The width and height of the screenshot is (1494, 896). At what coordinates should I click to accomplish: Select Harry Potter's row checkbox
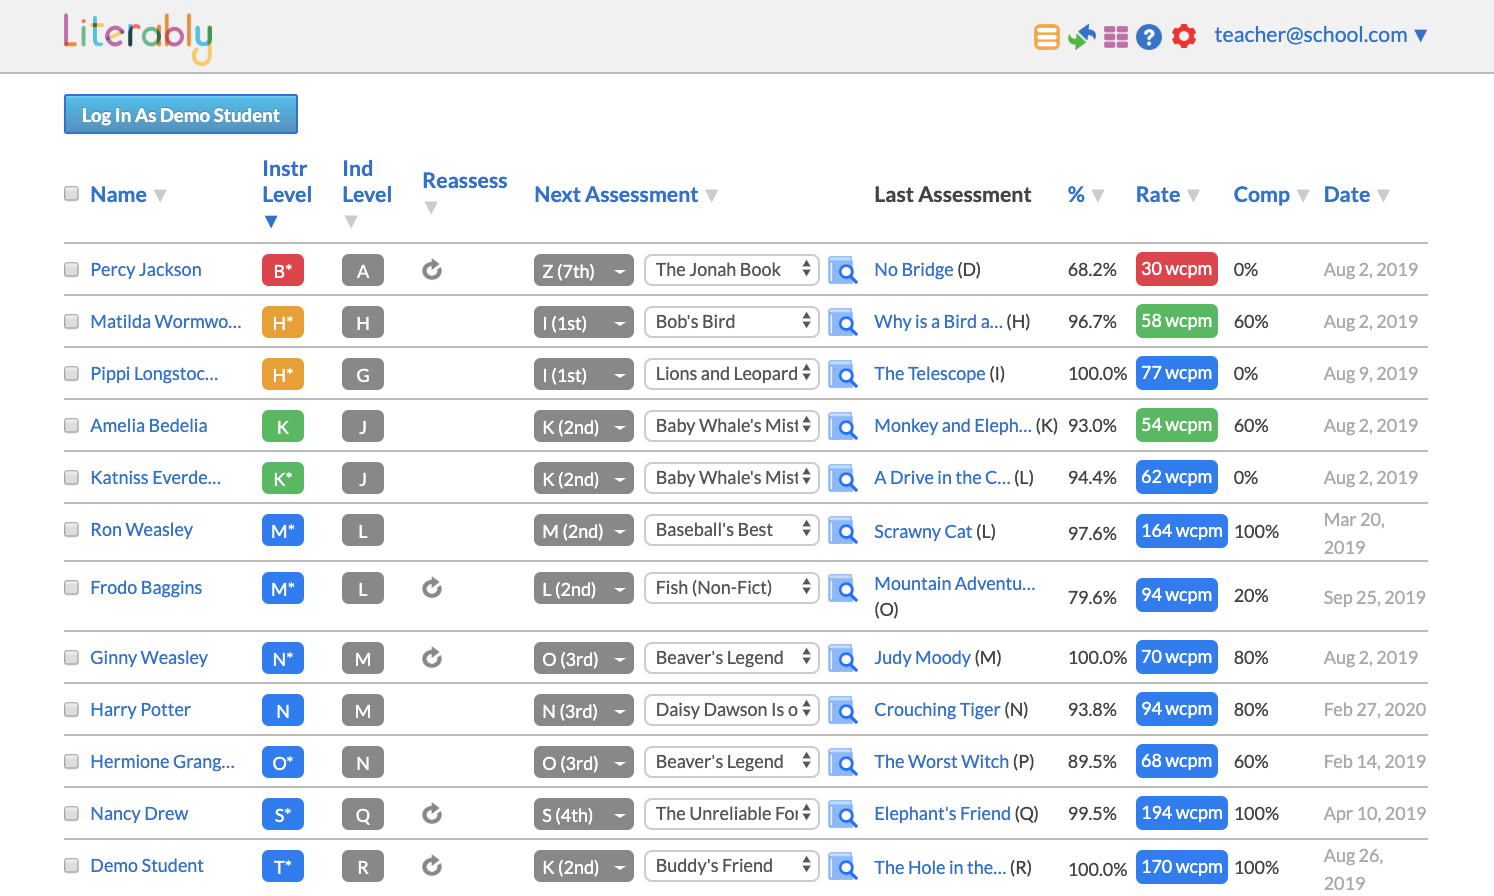pyautogui.click(x=72, y=710)
